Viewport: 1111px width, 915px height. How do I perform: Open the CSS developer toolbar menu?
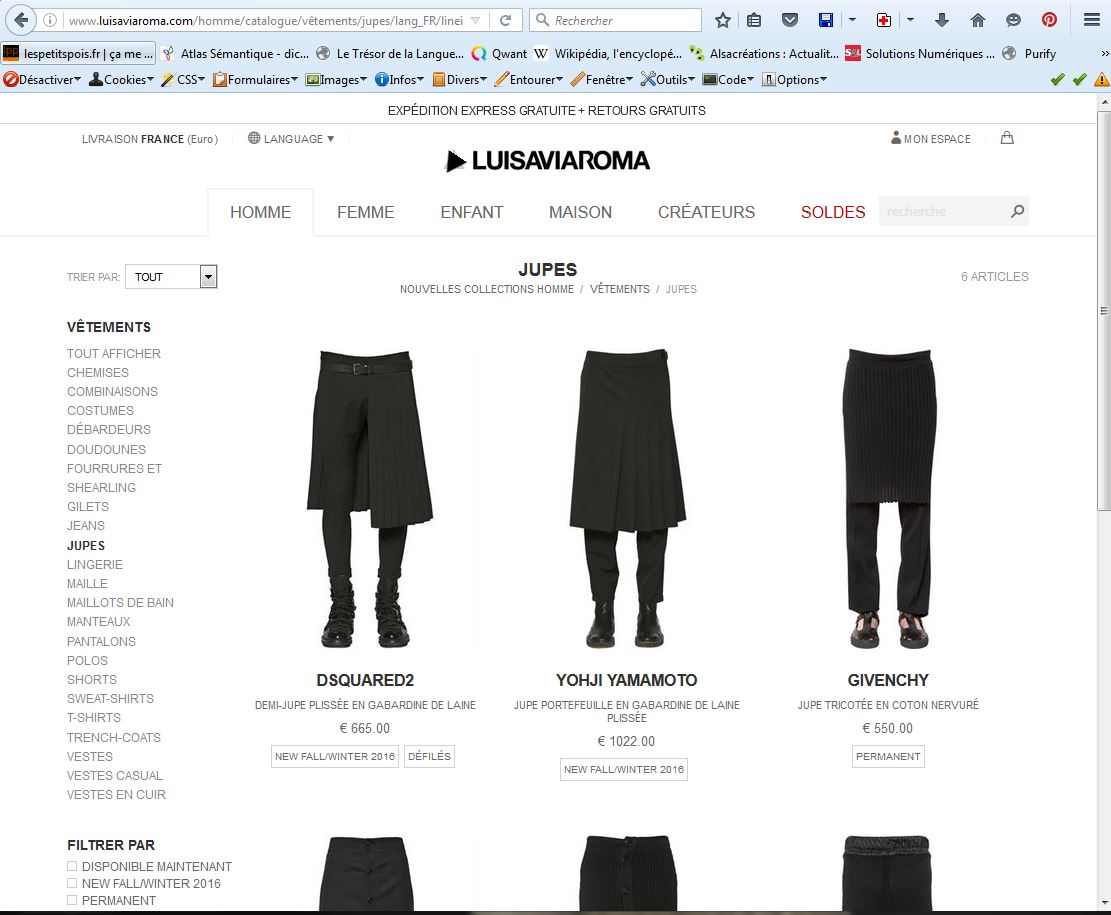pos(183,79)
